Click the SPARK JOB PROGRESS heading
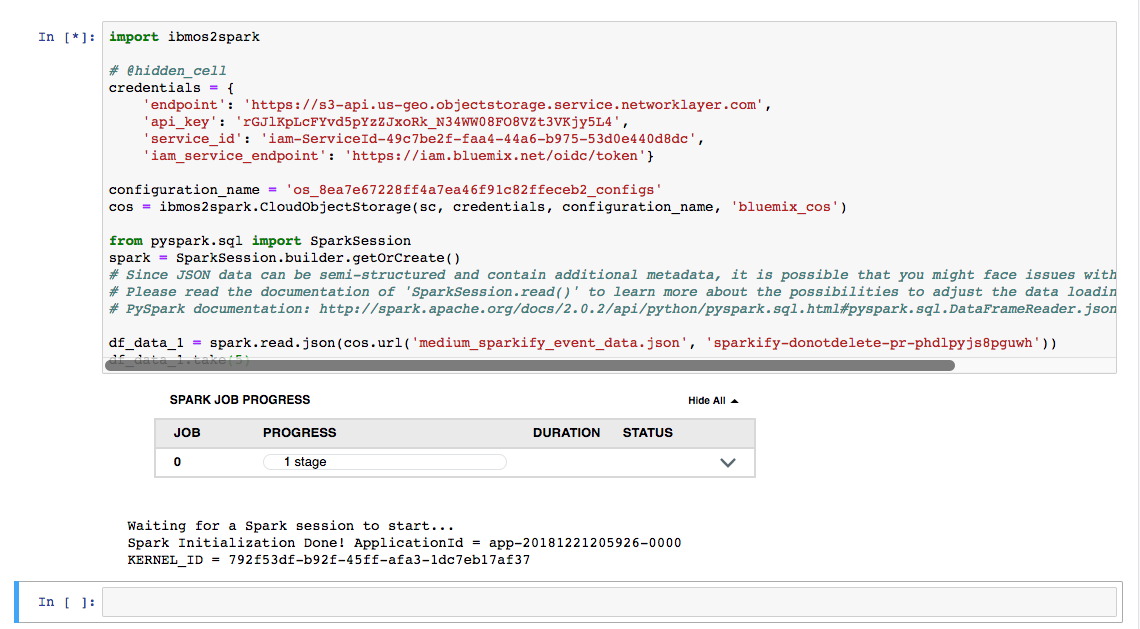1140x629 pixels. pos(240,400)
